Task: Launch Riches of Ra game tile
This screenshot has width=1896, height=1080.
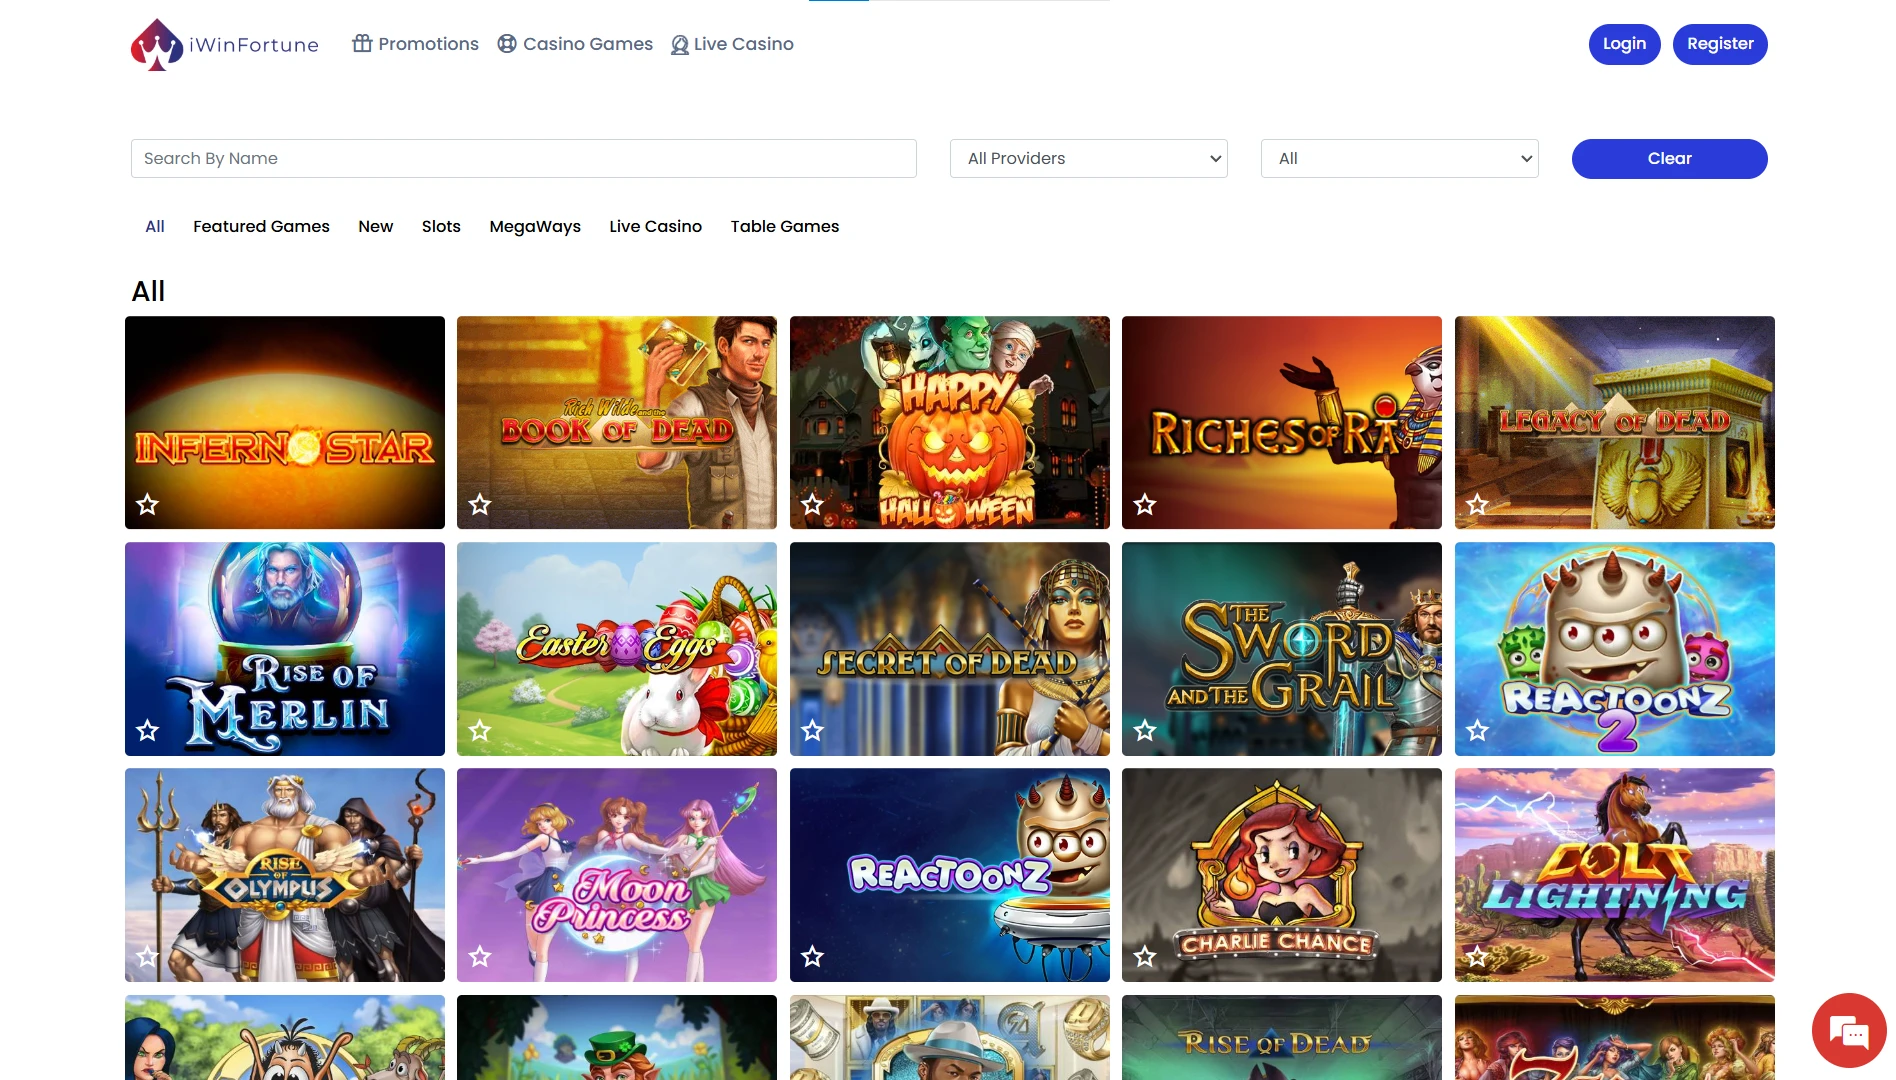Action: coord(1282,423)
